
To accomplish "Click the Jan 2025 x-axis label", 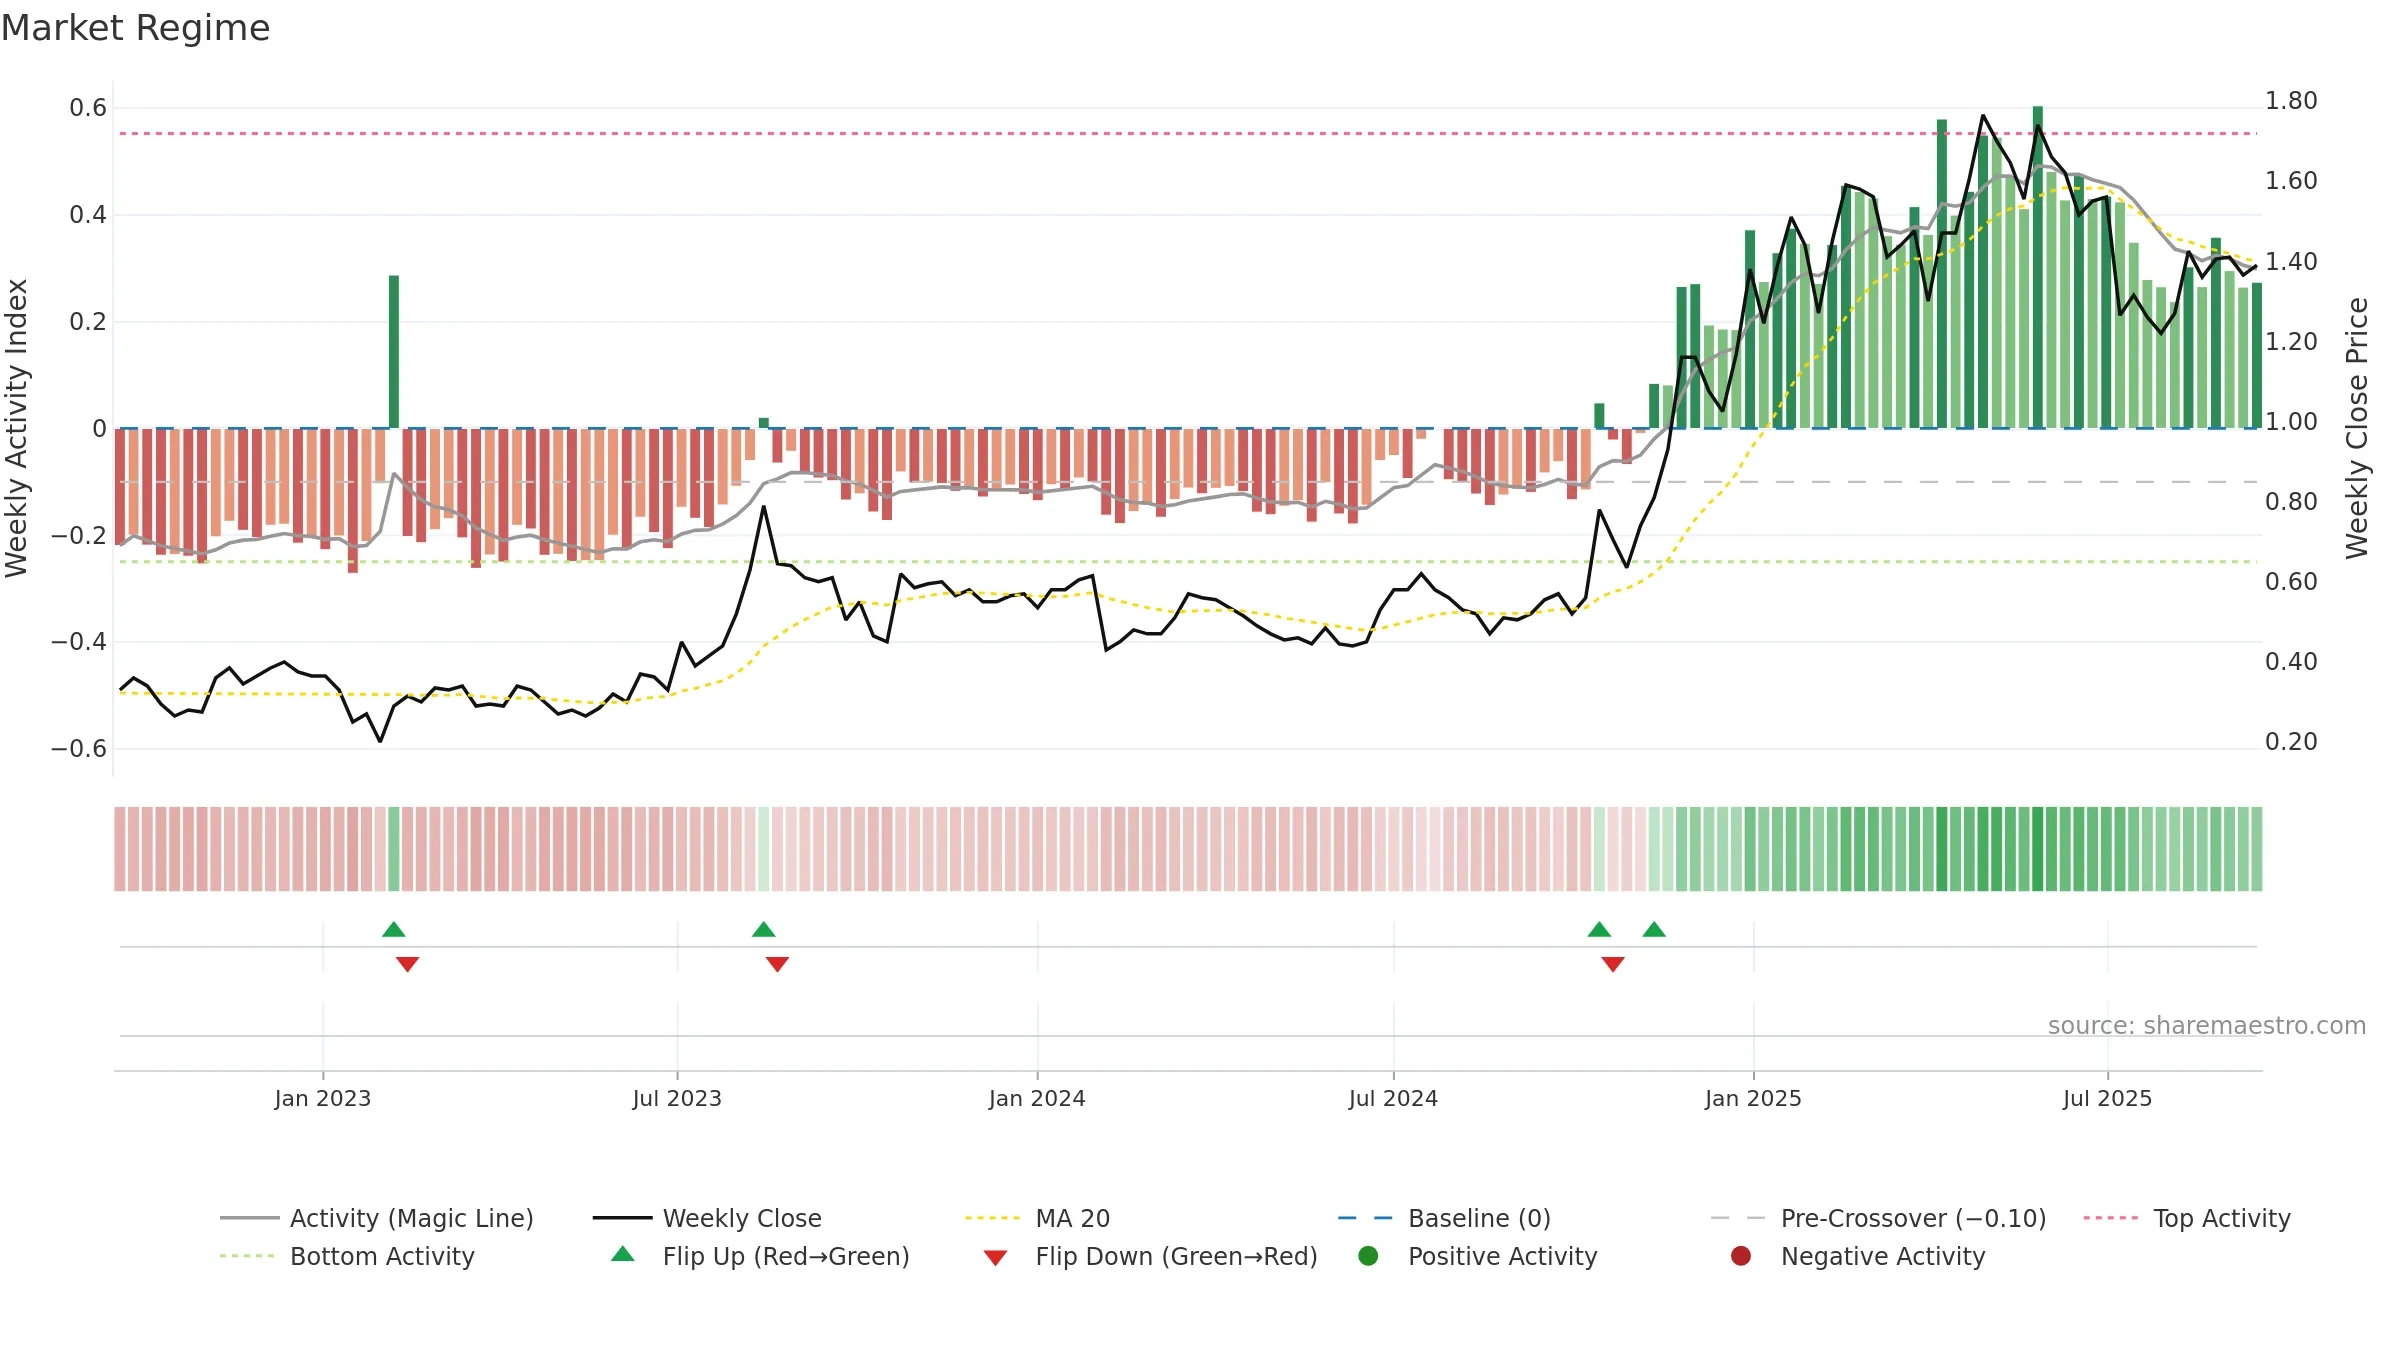I will (x=1753, y=1099).
